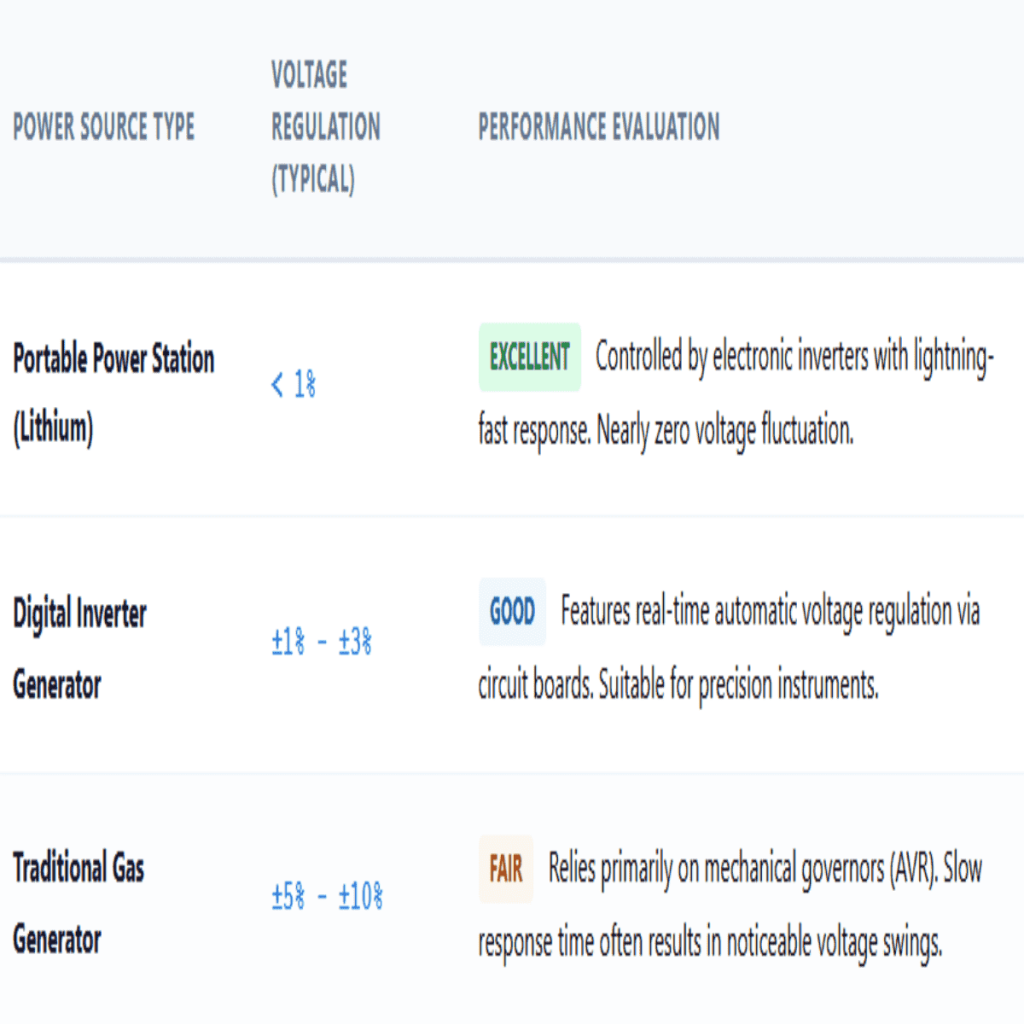Viewport: 1024px width, 1024px height.
Task: Click the < 1% voltage regulation value
Action: 293,384
